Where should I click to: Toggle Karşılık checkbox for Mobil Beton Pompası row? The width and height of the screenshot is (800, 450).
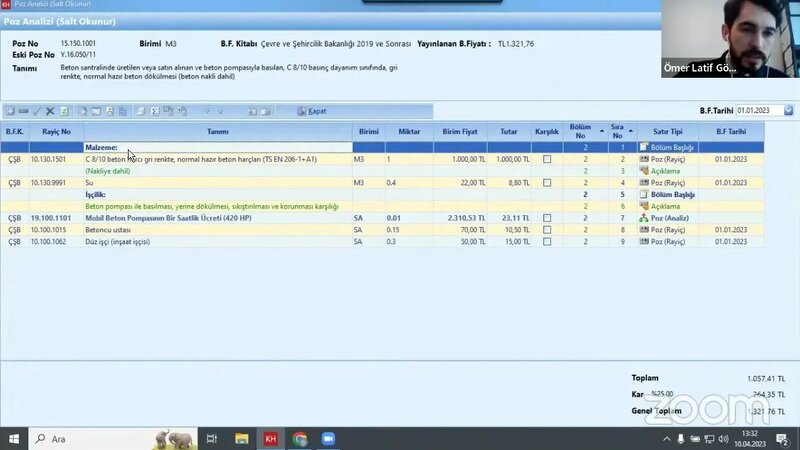click(x=547, y=218)
